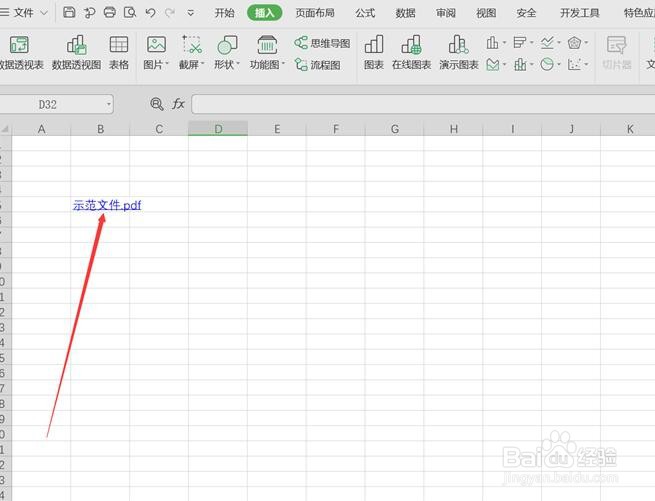Expand the column chart type dropdown arrow

tap(504, 43)
